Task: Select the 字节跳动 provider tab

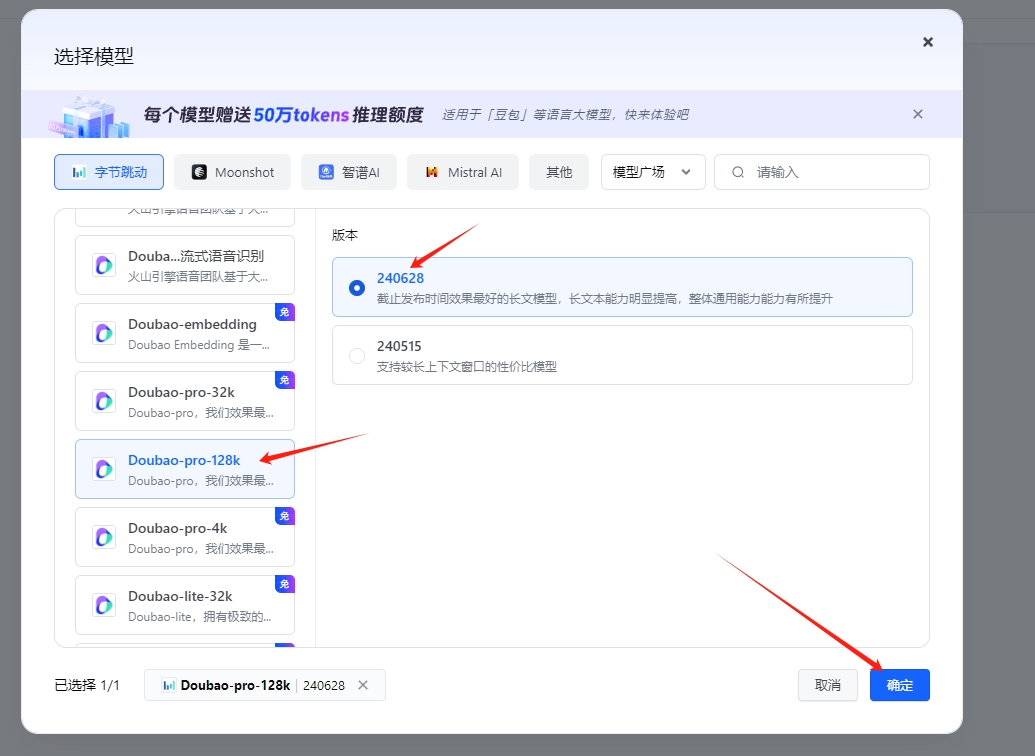Action: (109, 172)
